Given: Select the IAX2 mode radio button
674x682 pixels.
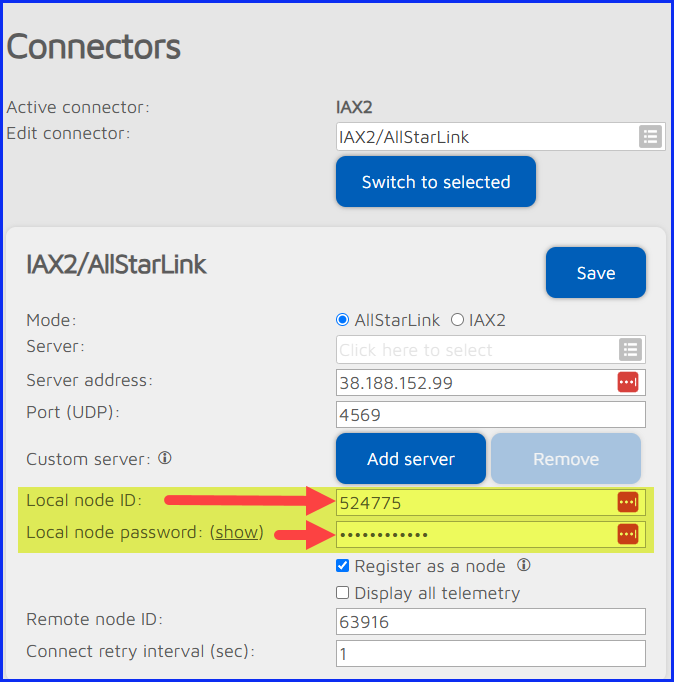Looking at the screenshot, I should click(458, 320).
